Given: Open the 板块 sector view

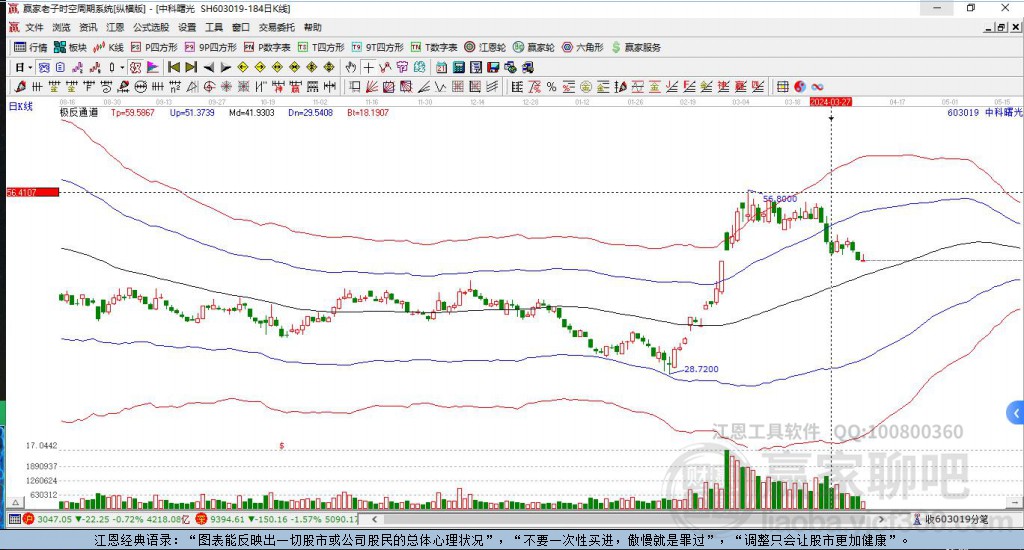Looking at the screenshot, I should (71, 47).
